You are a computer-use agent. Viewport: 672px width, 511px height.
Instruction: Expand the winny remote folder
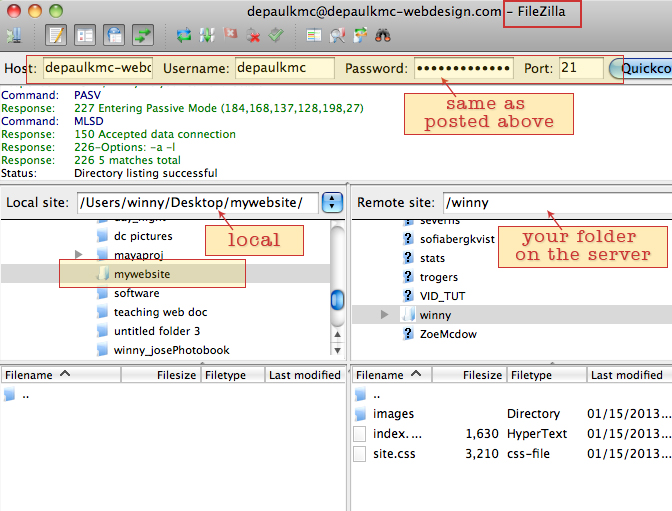click(384, 315)
